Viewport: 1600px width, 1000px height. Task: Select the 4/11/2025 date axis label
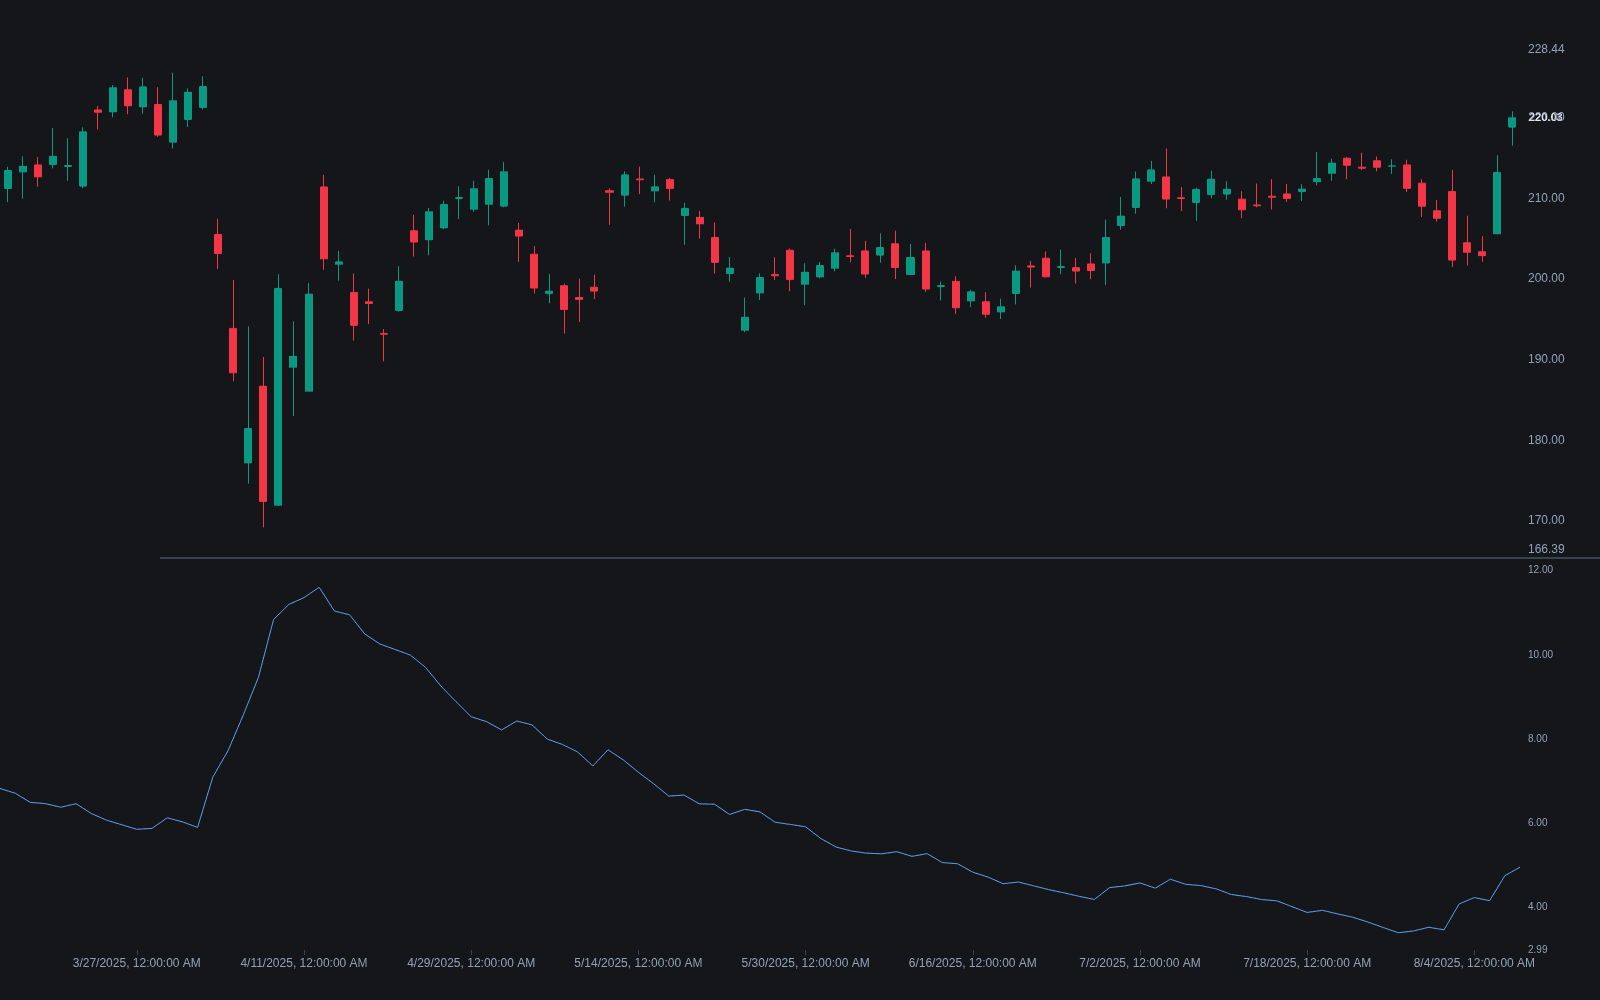coord(304,963)
